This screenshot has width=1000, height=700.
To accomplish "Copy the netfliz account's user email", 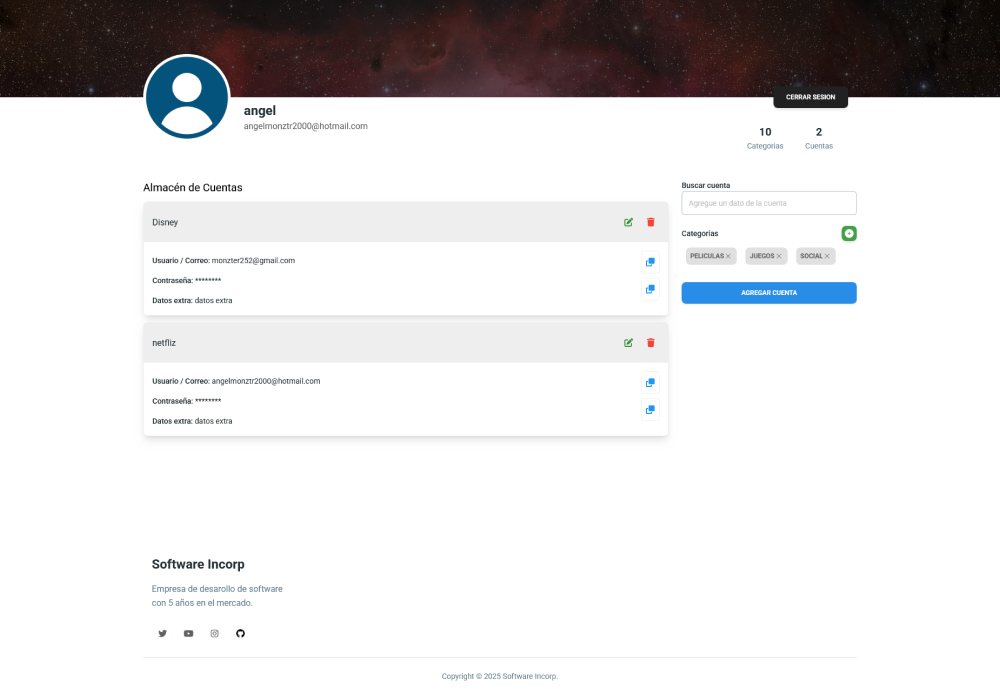I will click(650, 383).
